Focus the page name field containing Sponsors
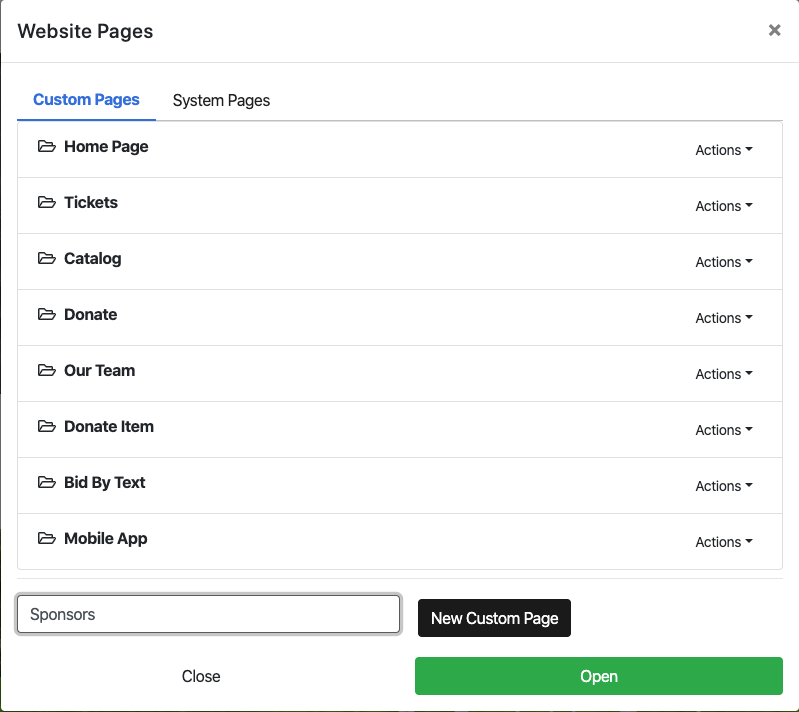Viewport: 799px width, 712px height. 208,614
